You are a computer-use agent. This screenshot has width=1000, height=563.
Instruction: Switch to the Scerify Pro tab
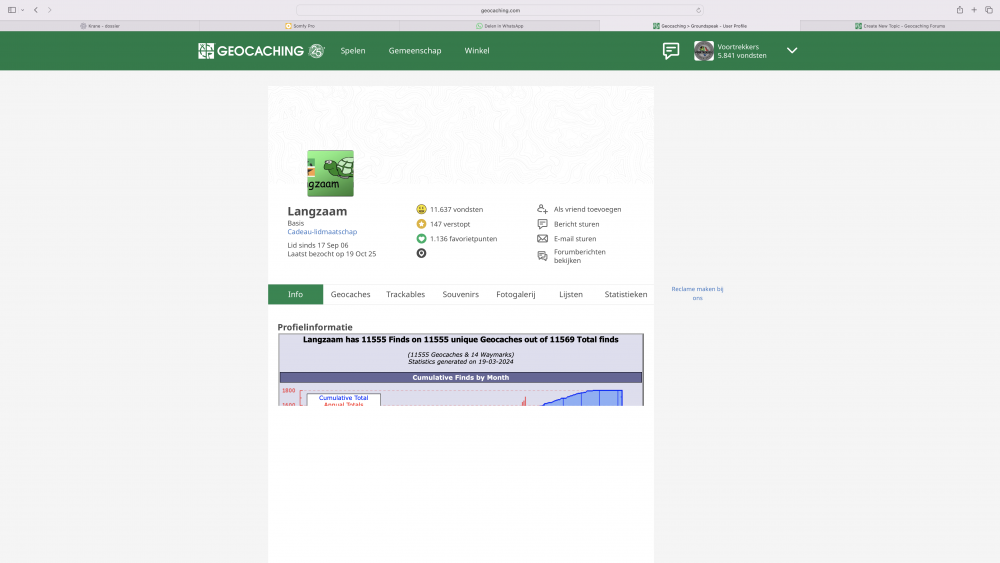300,26
